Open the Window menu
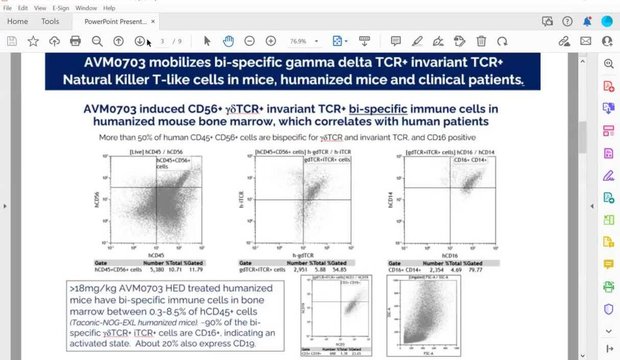 point(86,8)
